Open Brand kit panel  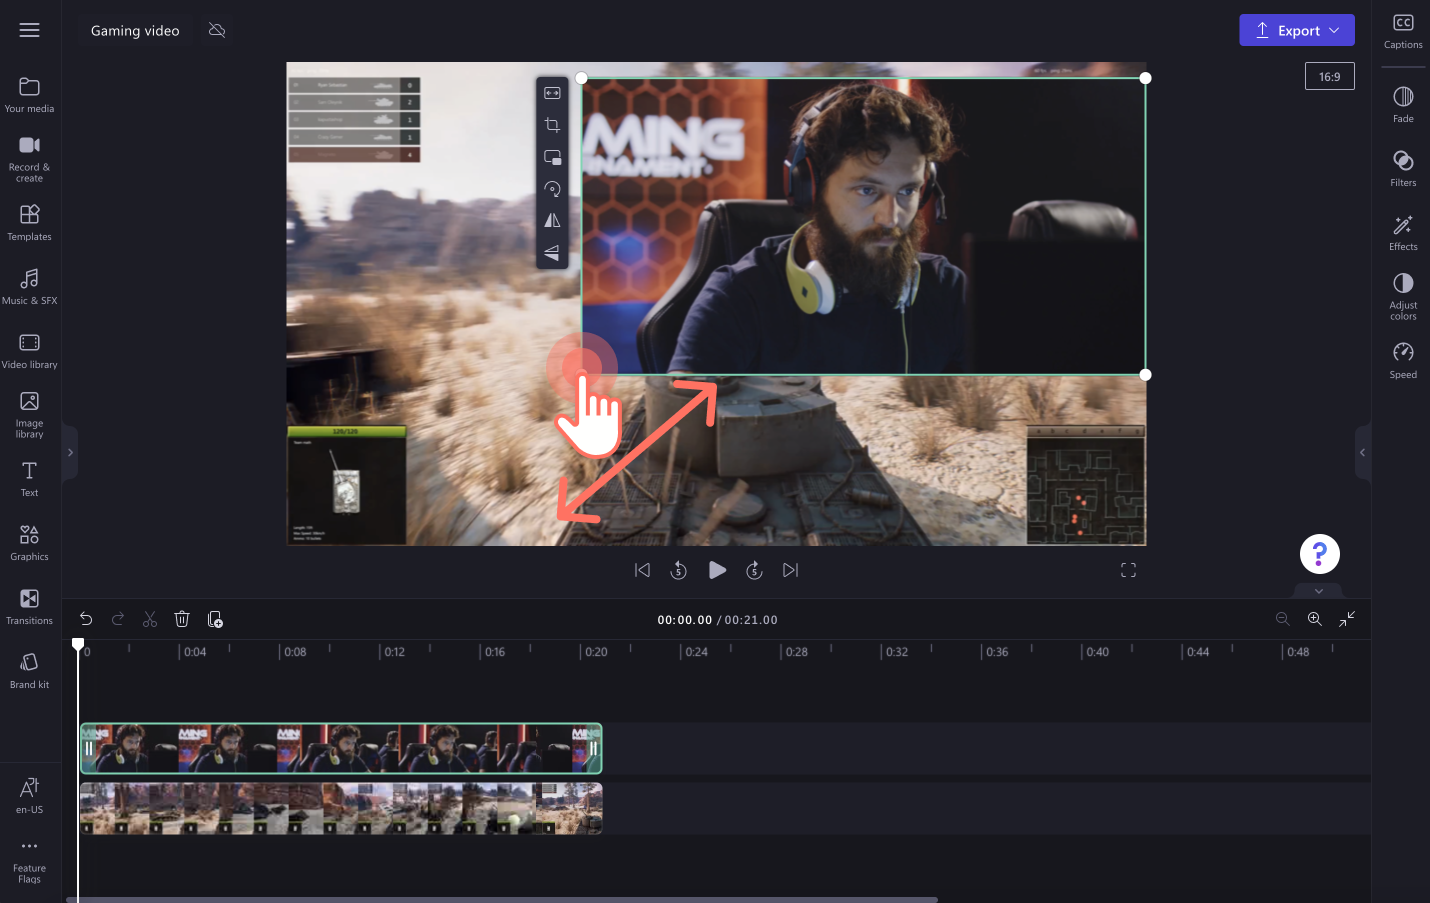pyautogui.click(x=30, y=671)
